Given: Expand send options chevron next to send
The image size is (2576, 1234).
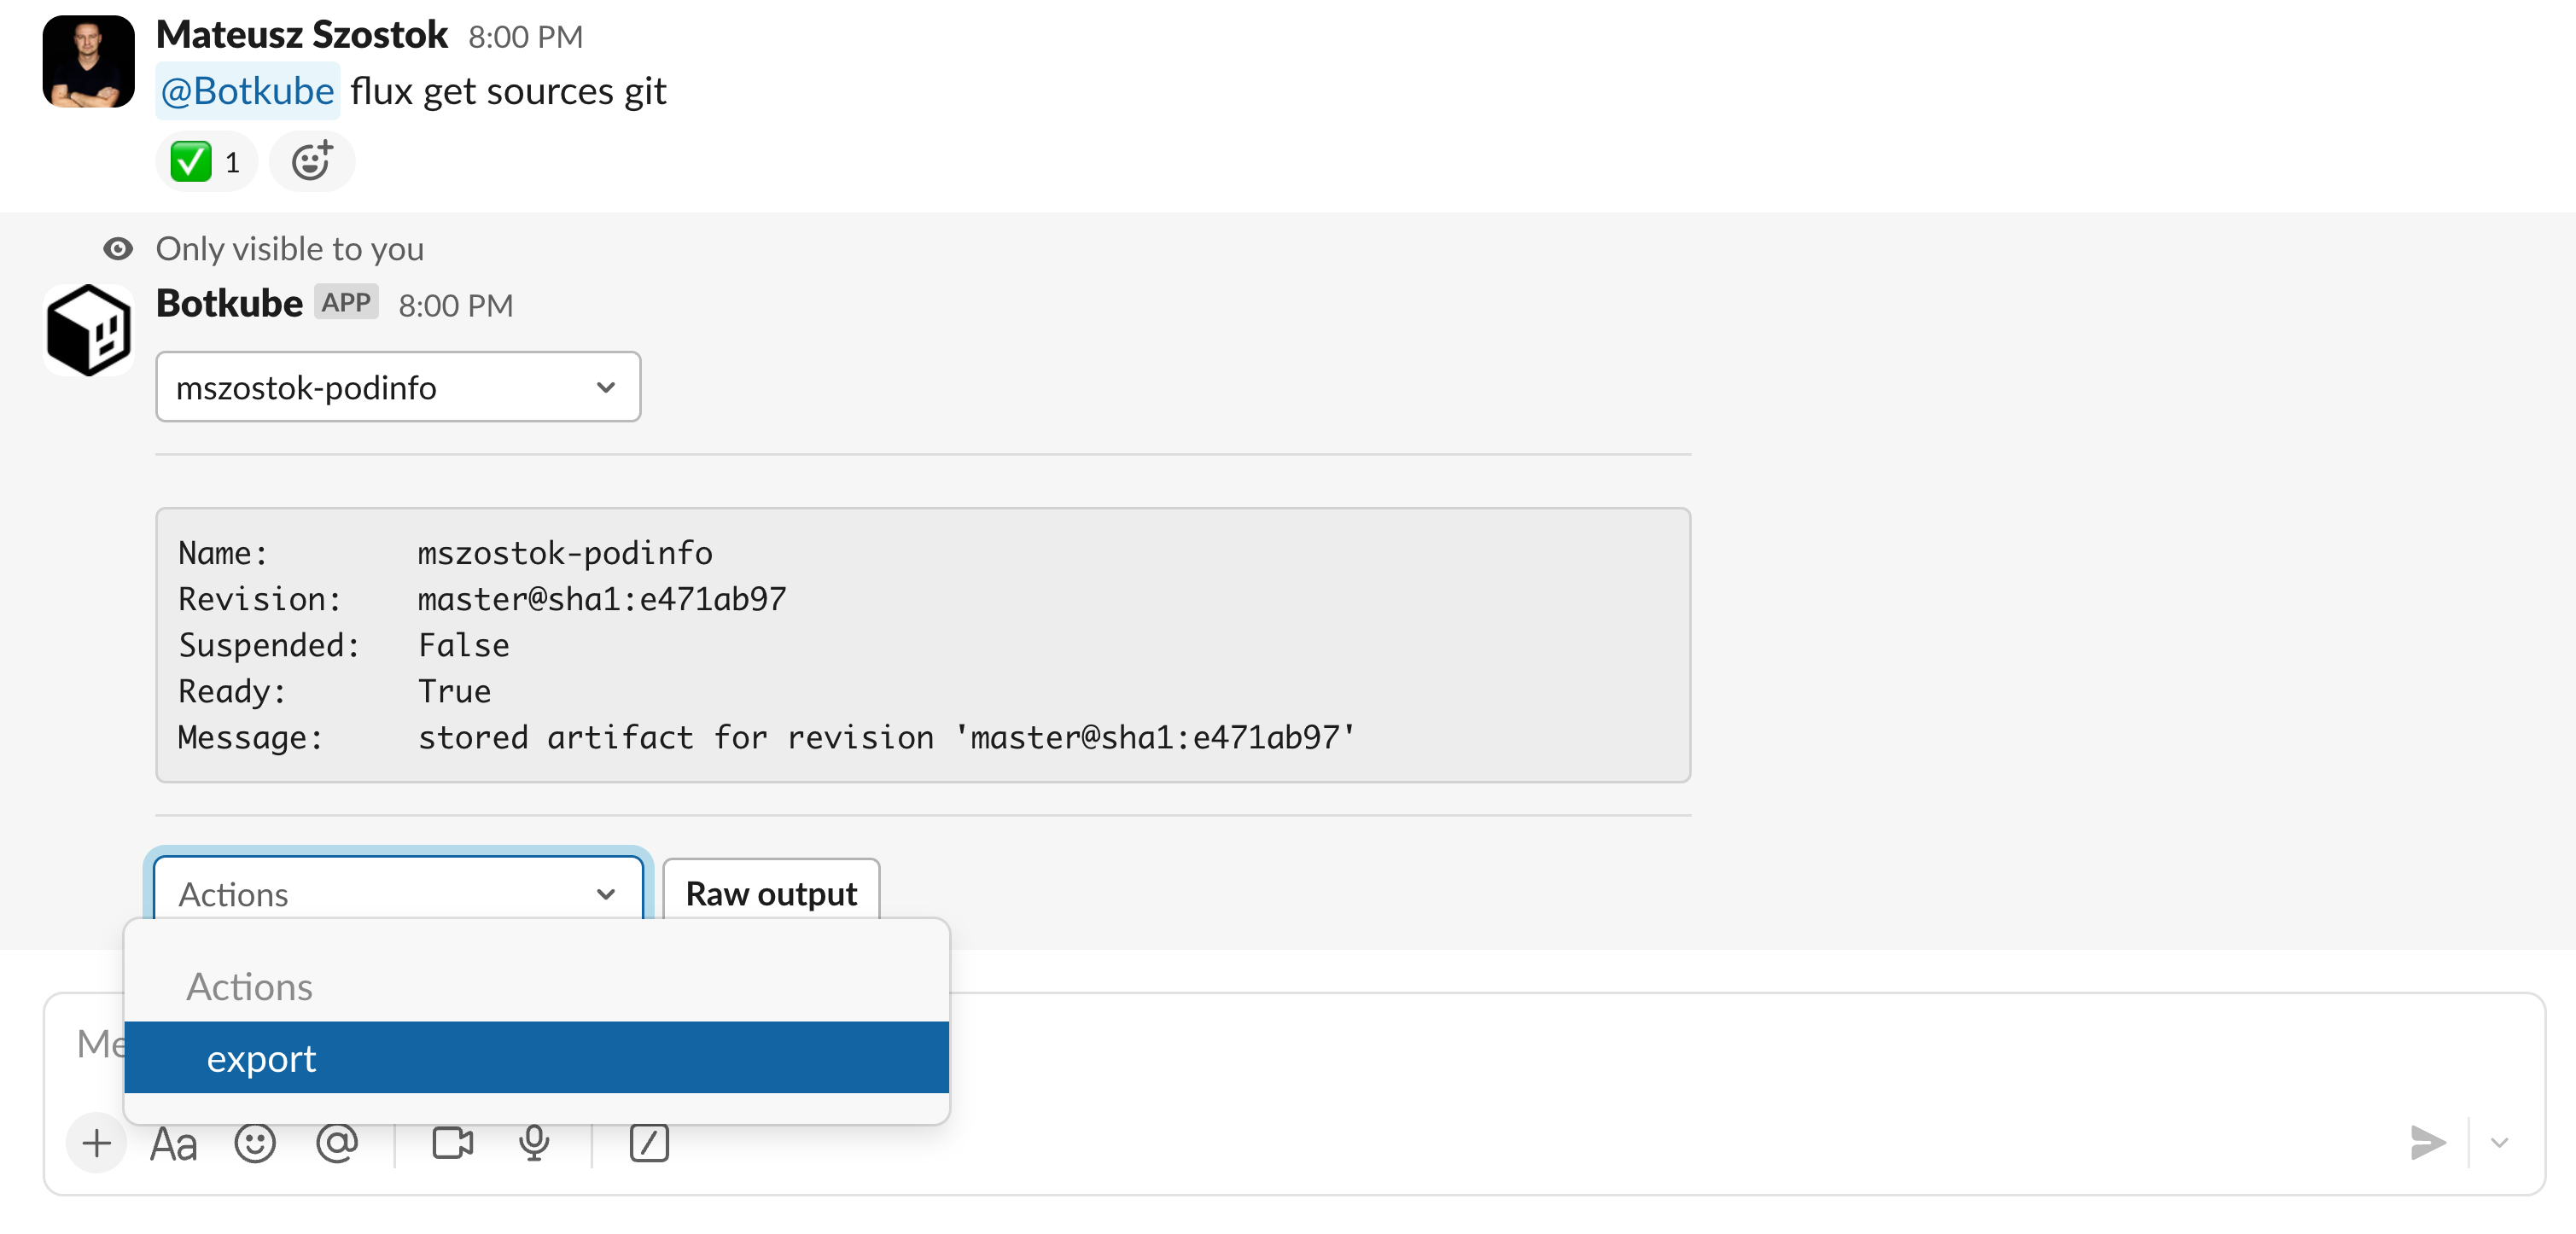Looking at the screenshot, I should [2499, 1143].
